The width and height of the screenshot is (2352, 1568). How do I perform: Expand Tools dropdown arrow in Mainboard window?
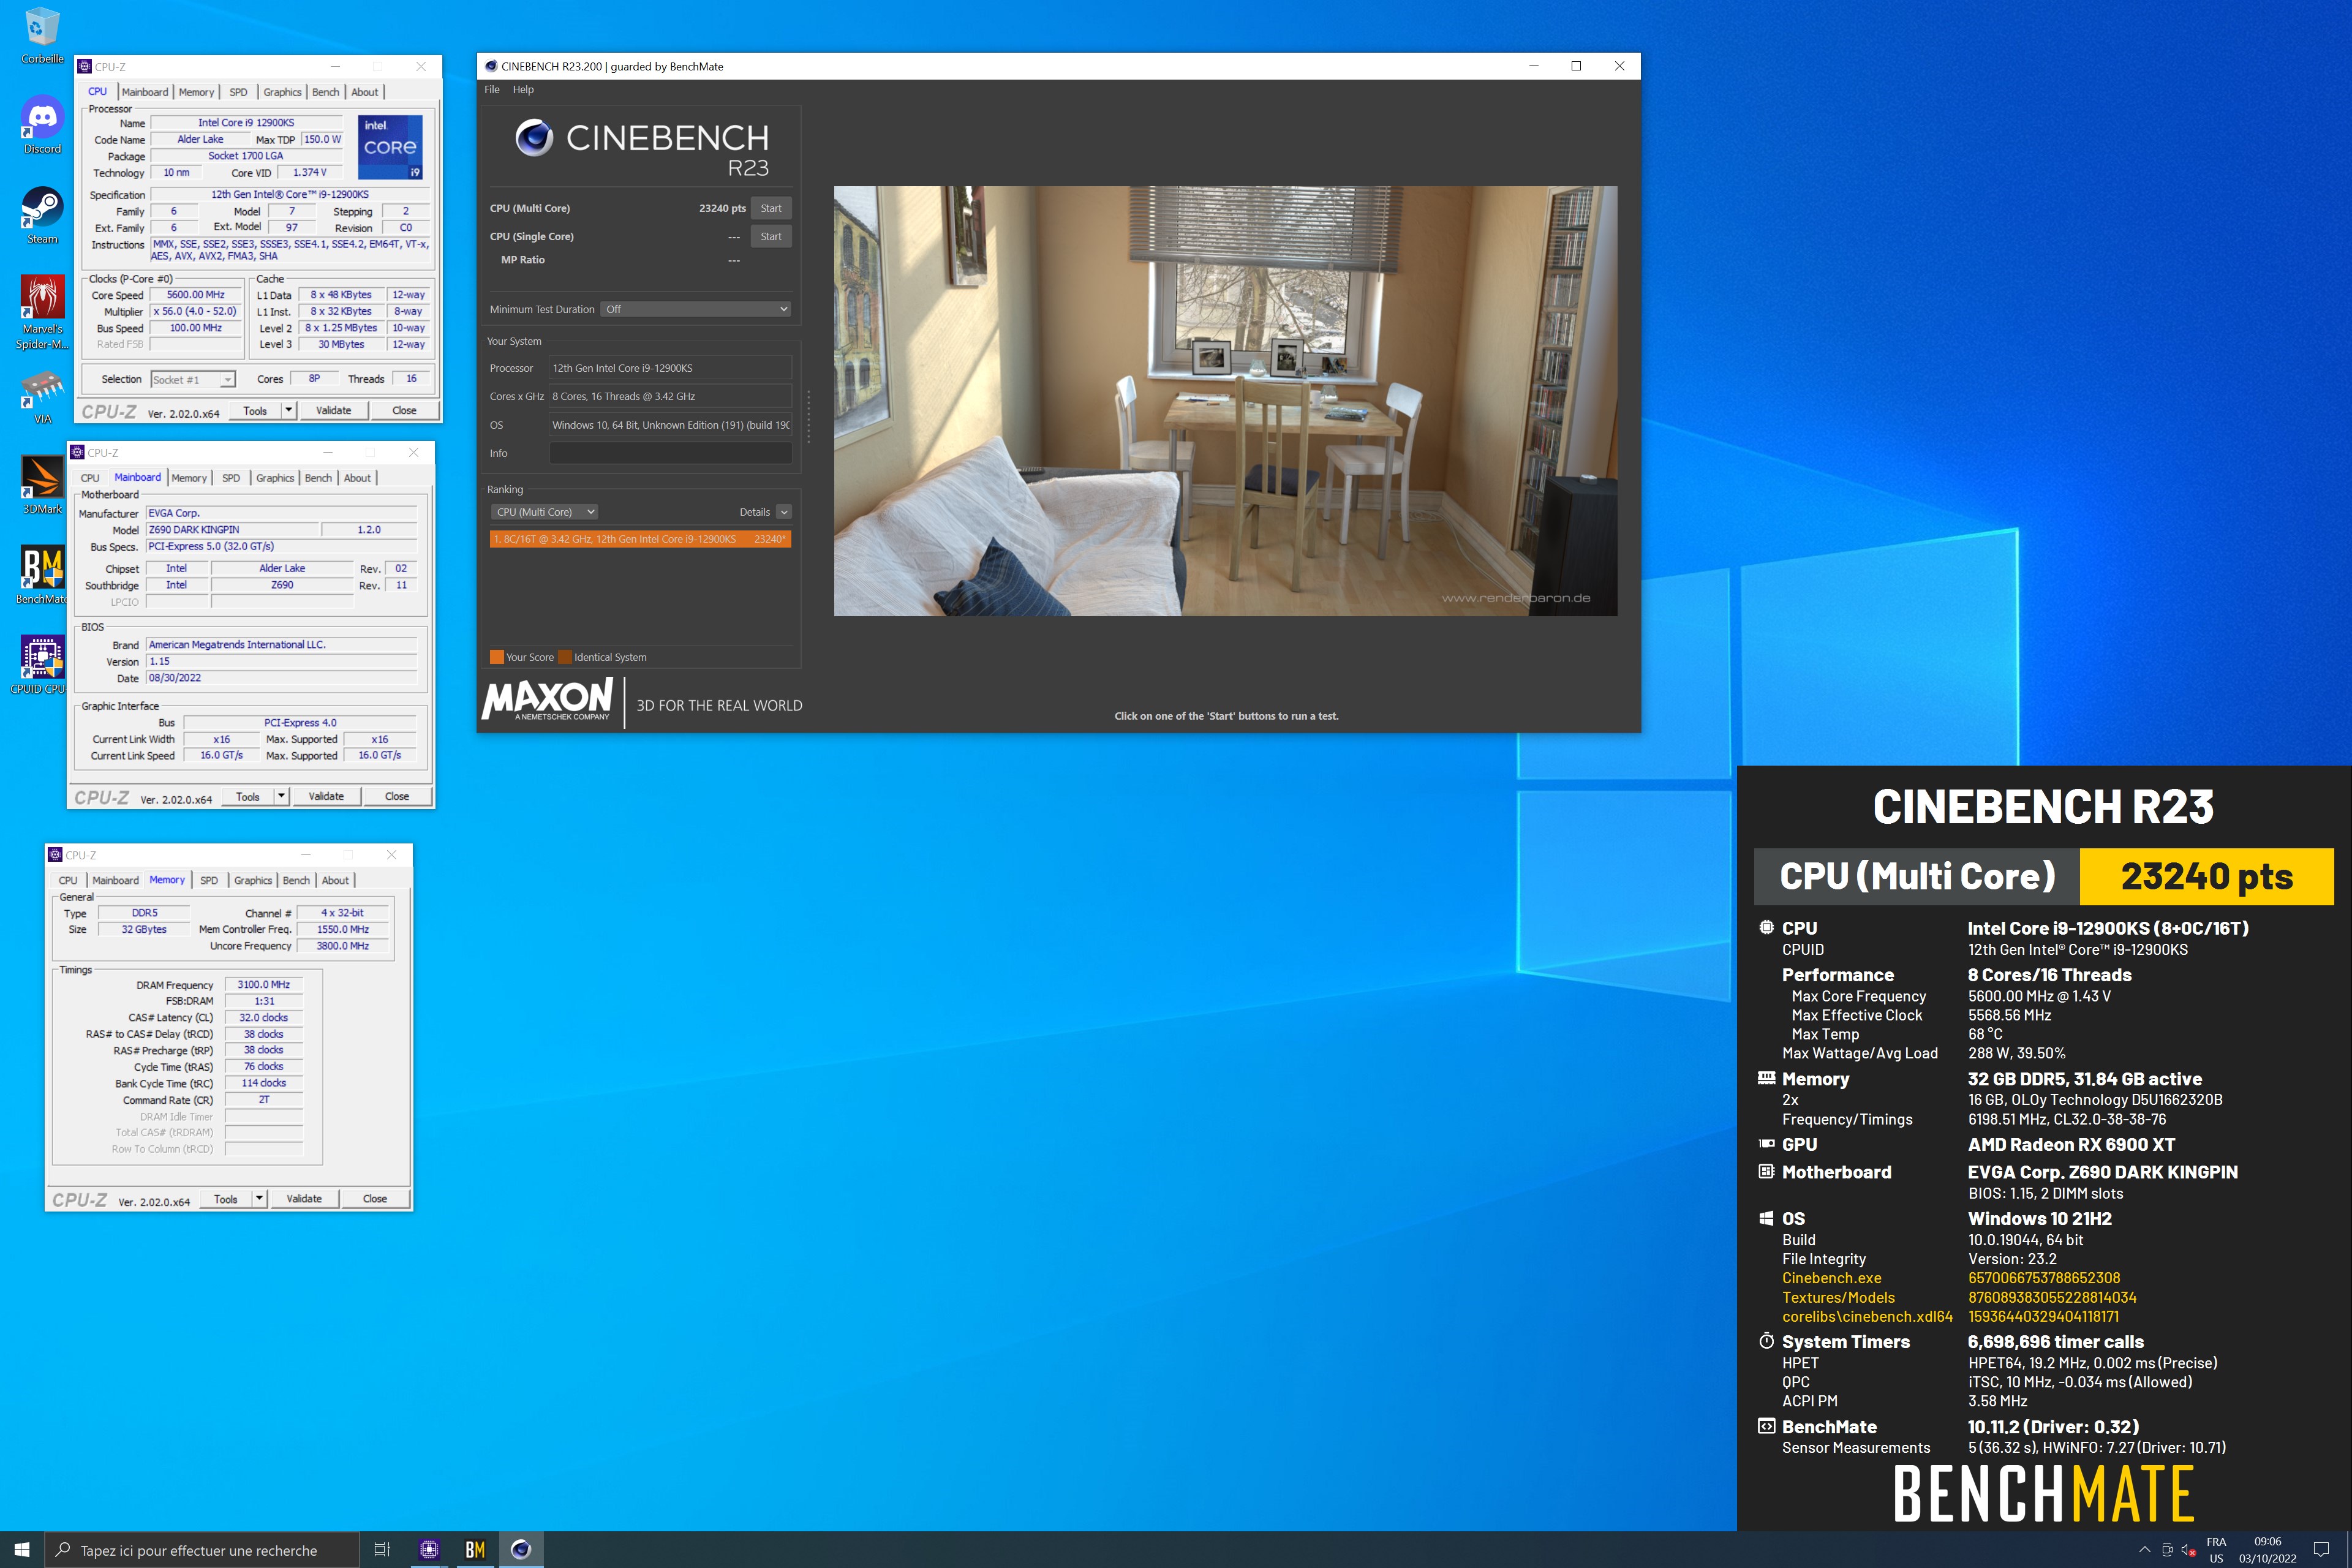pyautogui.click(x=281, y=797)
